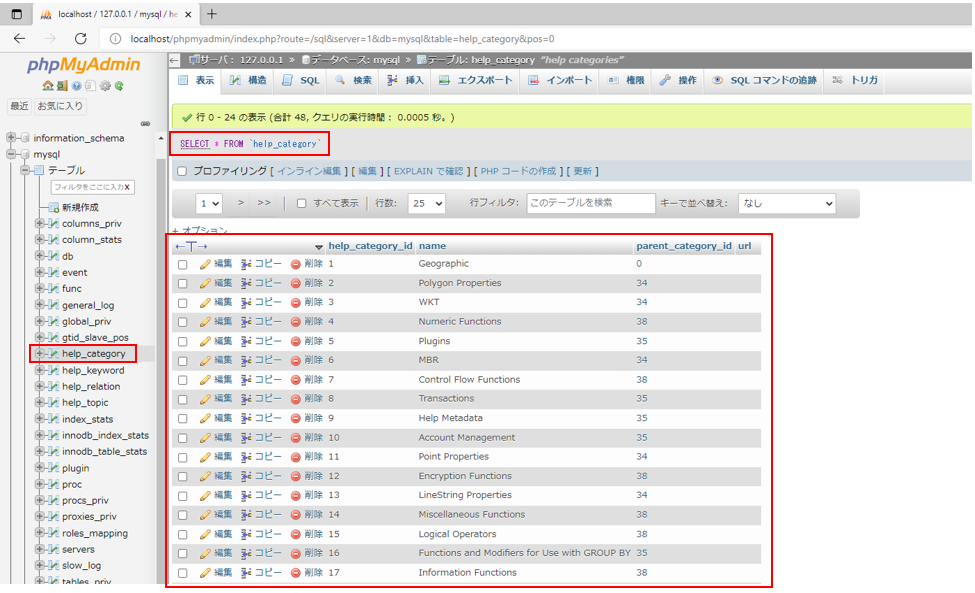
Task: Switch to the 検索 tab
Action: pyautogui.click(x=353, y=80)
